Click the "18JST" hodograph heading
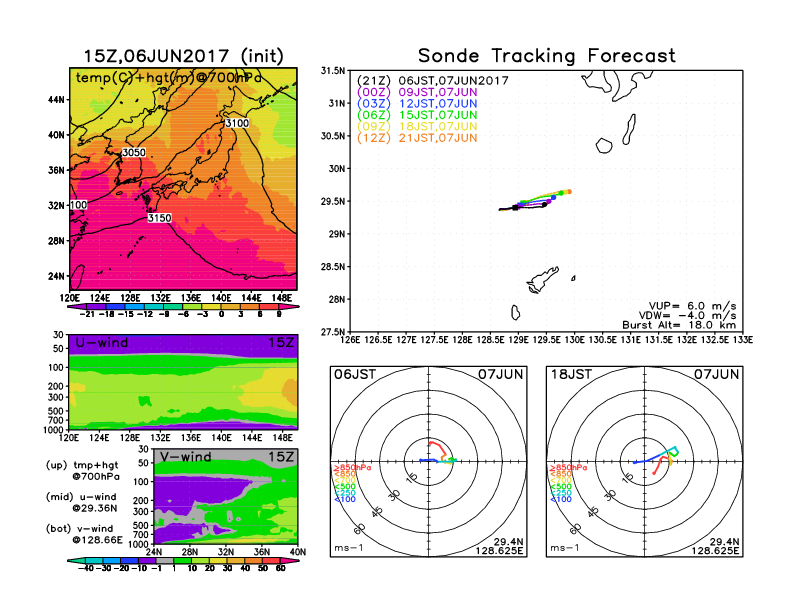 [571, 375]
